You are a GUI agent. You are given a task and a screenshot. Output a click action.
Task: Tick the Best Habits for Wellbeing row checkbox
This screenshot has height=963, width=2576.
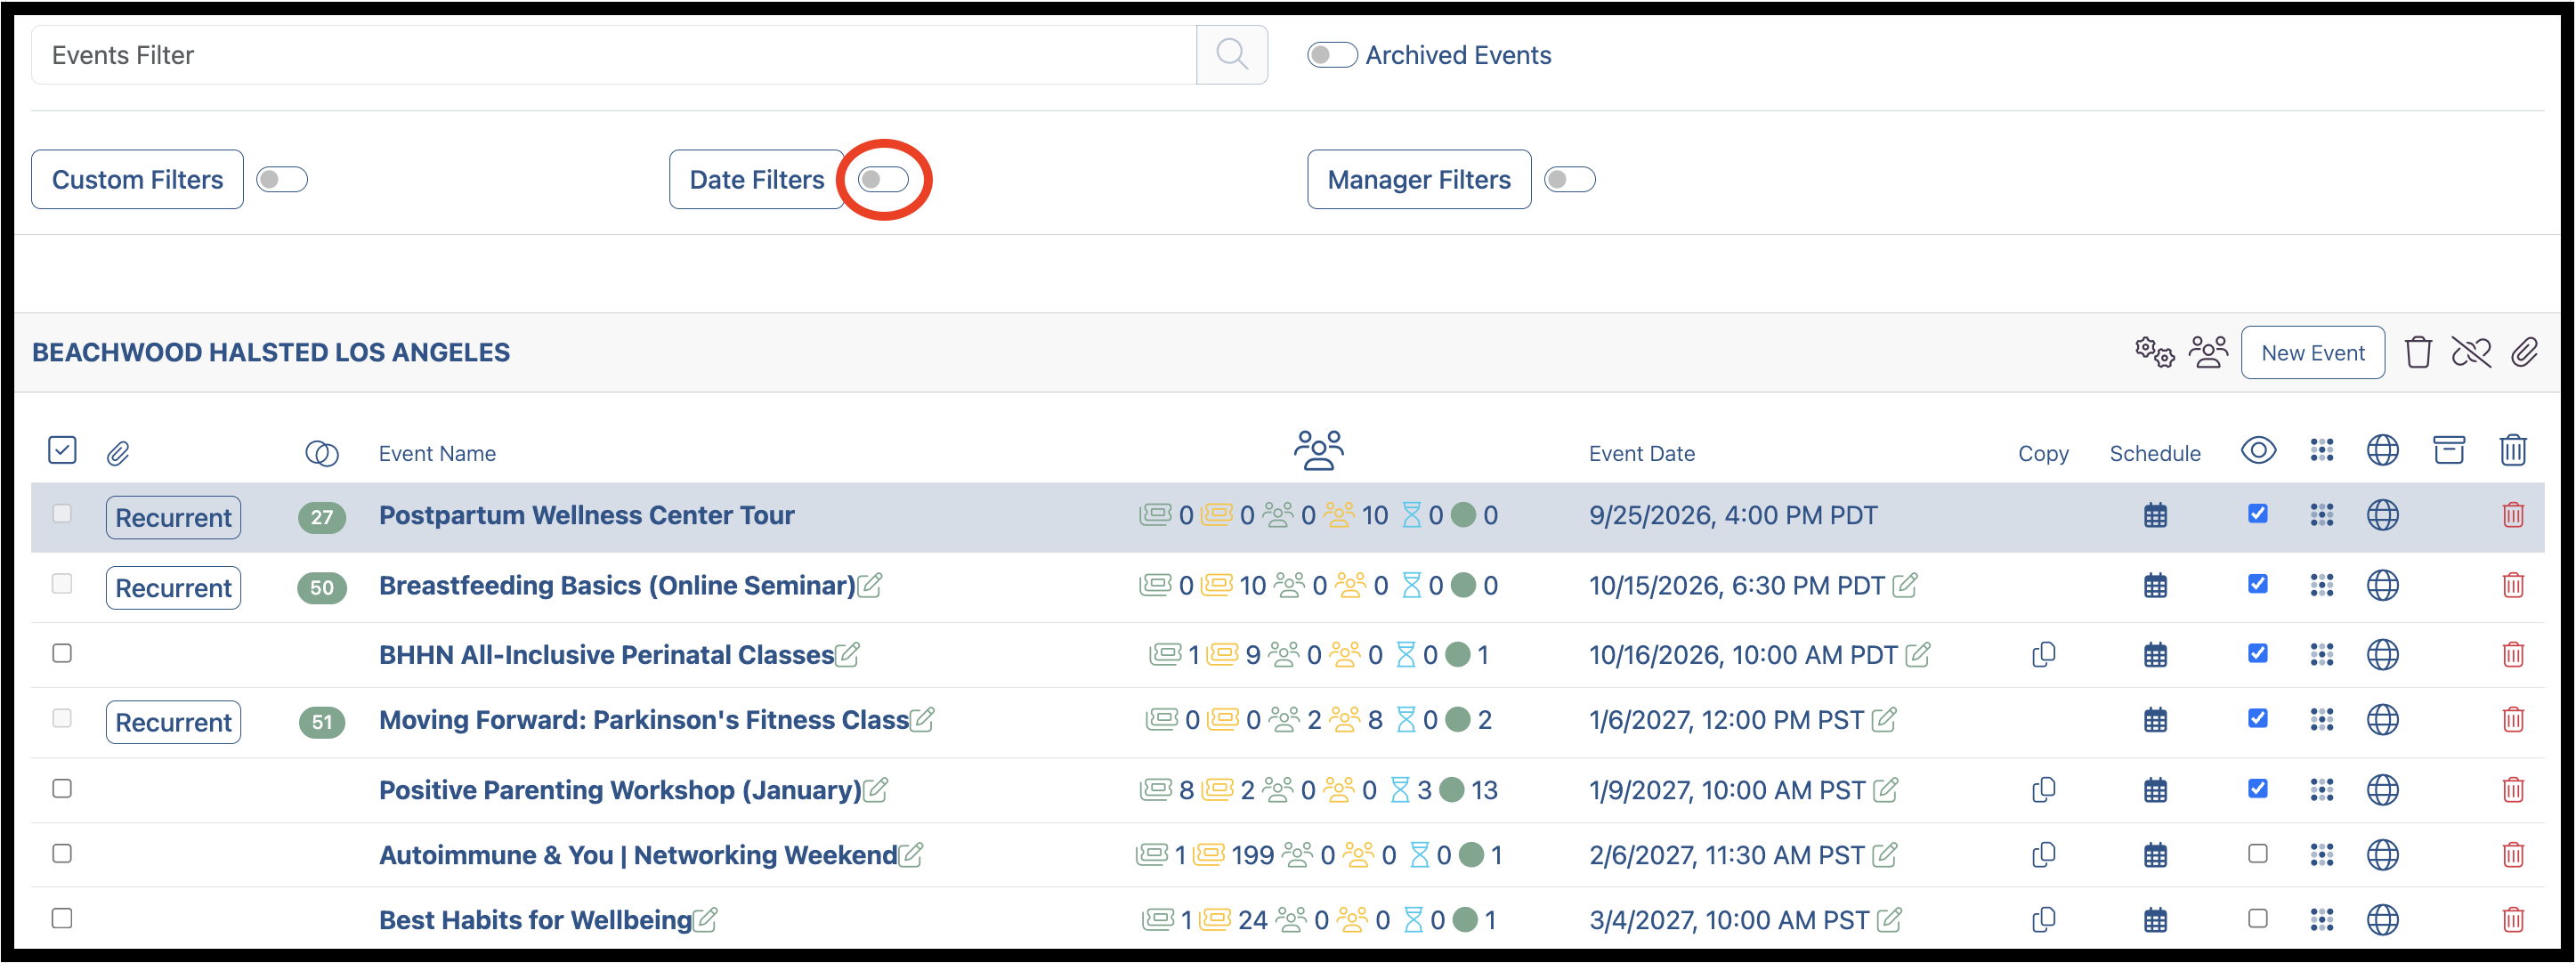(62, 919)
